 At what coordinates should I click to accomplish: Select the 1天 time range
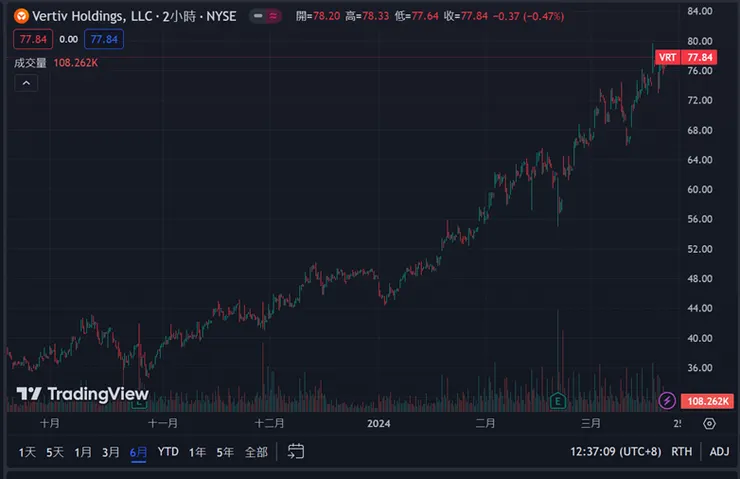[27, 452]
